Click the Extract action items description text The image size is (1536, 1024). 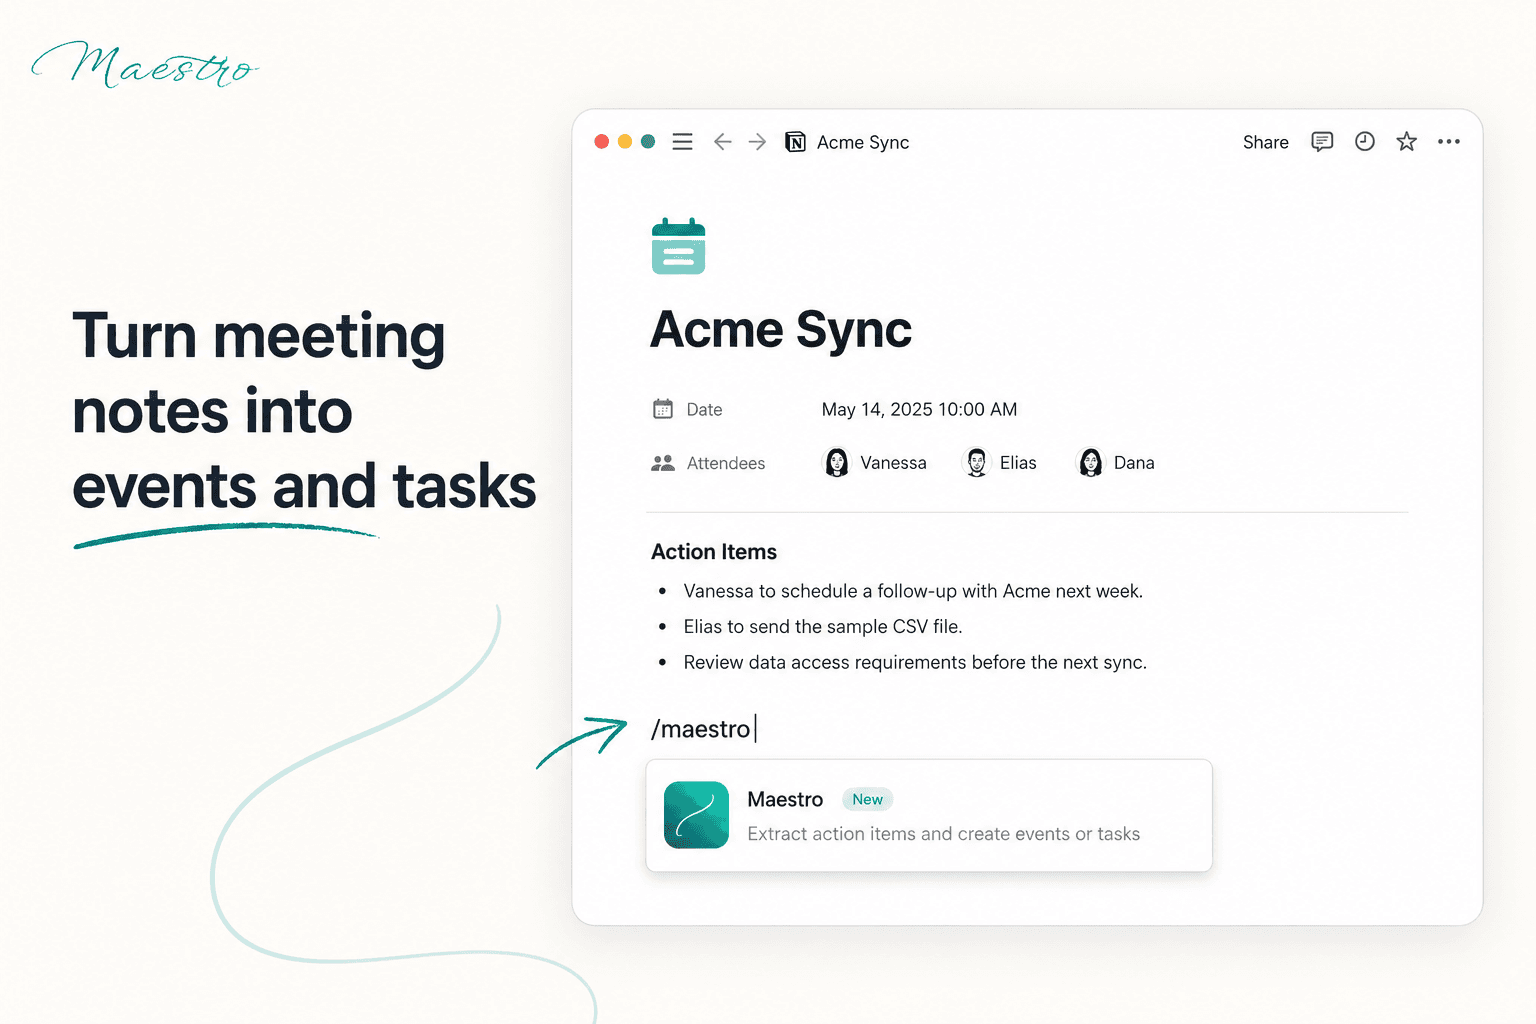point(943,834)
